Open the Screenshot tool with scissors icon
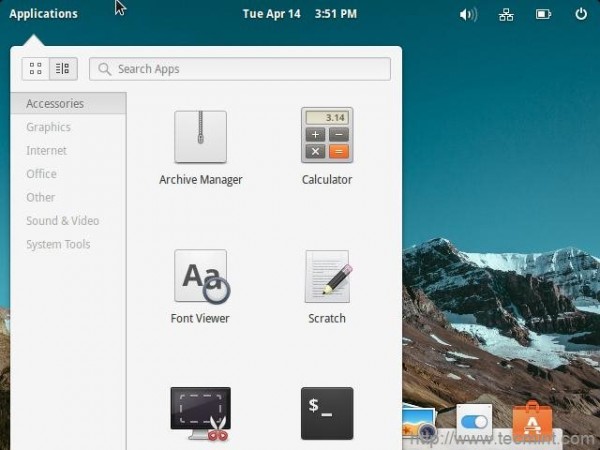The height and width of the screenshot is (450, 600). tap(200, 414)
